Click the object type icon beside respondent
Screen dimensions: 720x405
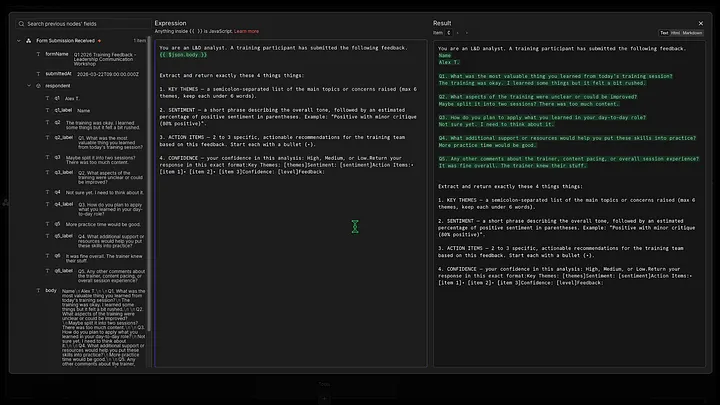pyautogui.click(x=38, y=86)
